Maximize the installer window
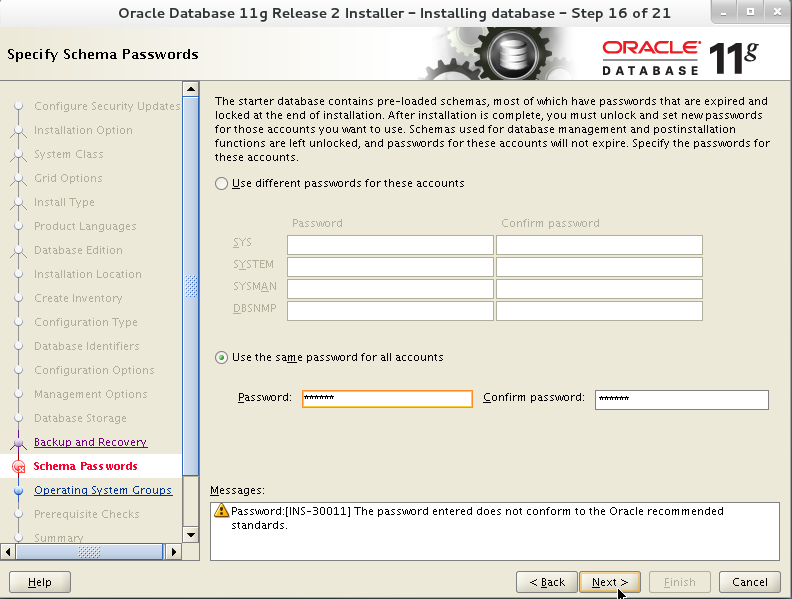Screen dimensions: 792x599 pyautogui.click(x=751, y=12)
